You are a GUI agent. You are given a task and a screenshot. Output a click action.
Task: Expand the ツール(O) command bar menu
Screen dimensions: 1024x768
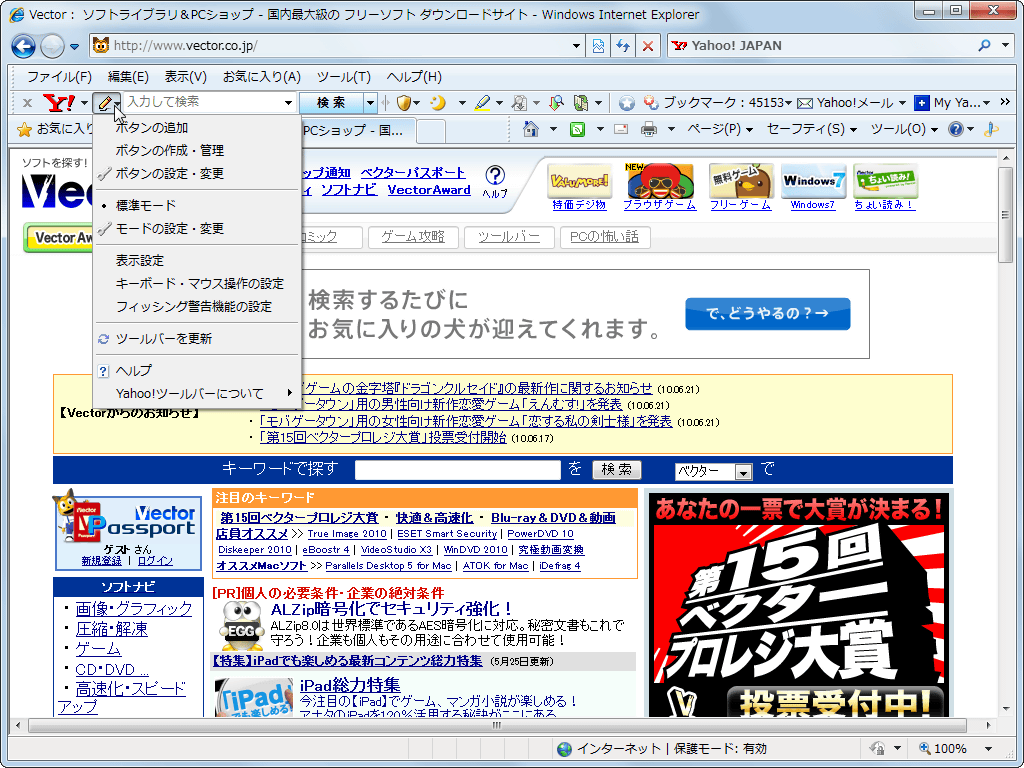pos(904,129)
